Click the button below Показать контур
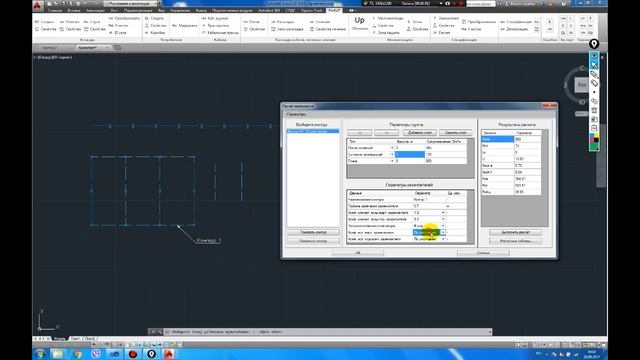640x360 pixels. click(x=313, y=241)
